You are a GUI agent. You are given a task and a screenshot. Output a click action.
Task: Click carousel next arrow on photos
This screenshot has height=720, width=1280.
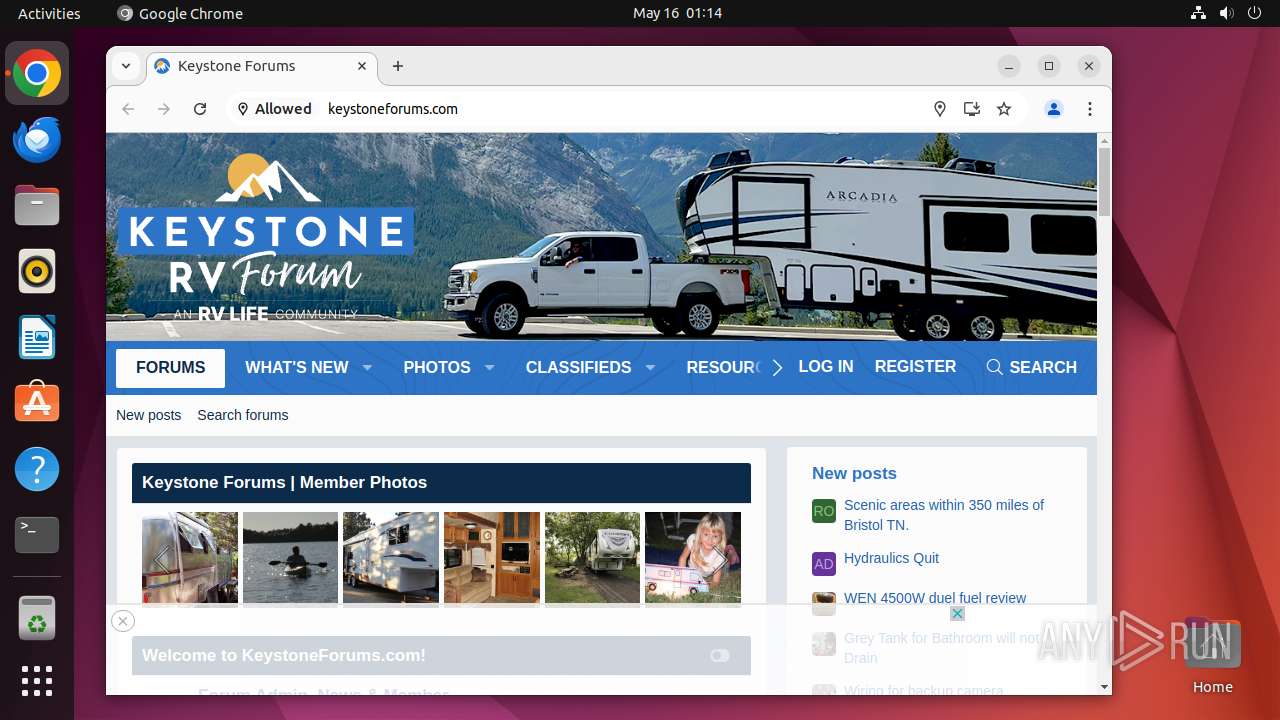click(719, 559)
